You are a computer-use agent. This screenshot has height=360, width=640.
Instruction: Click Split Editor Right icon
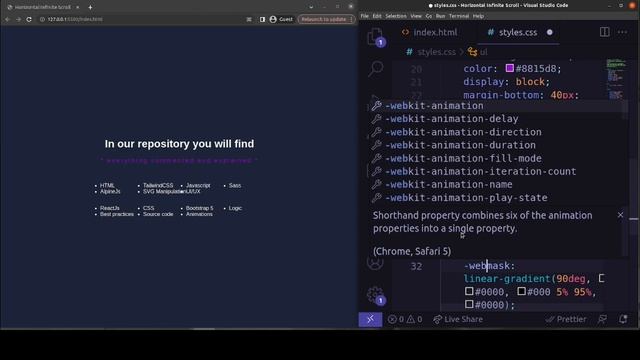(x=604, y=32)
